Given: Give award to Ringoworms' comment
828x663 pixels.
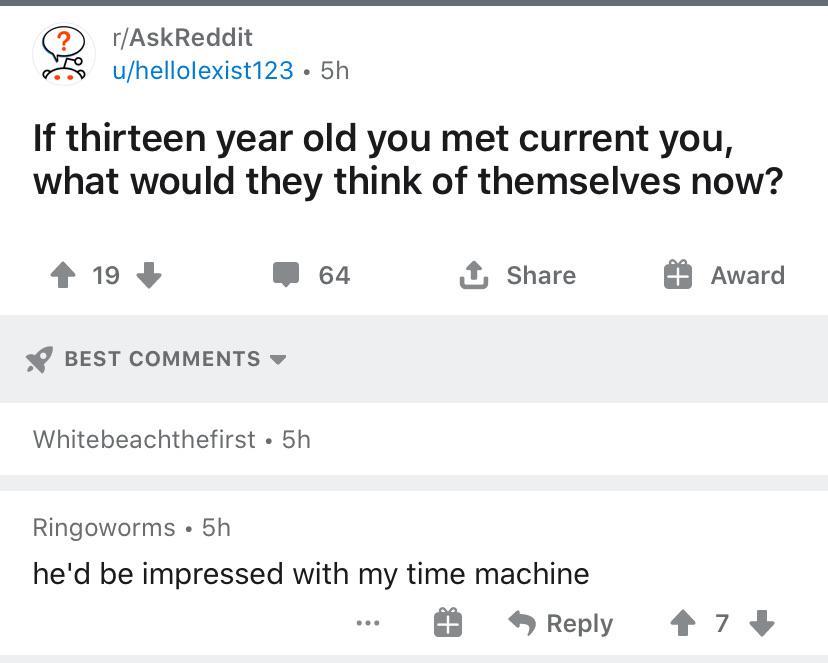Looking at the screenshot, I should (447, 623).
